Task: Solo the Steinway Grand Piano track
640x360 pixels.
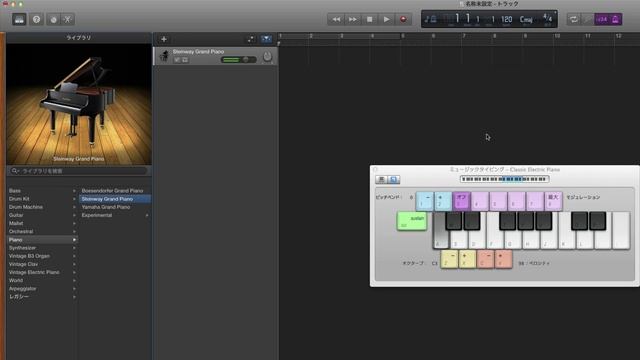Action: 185,60
